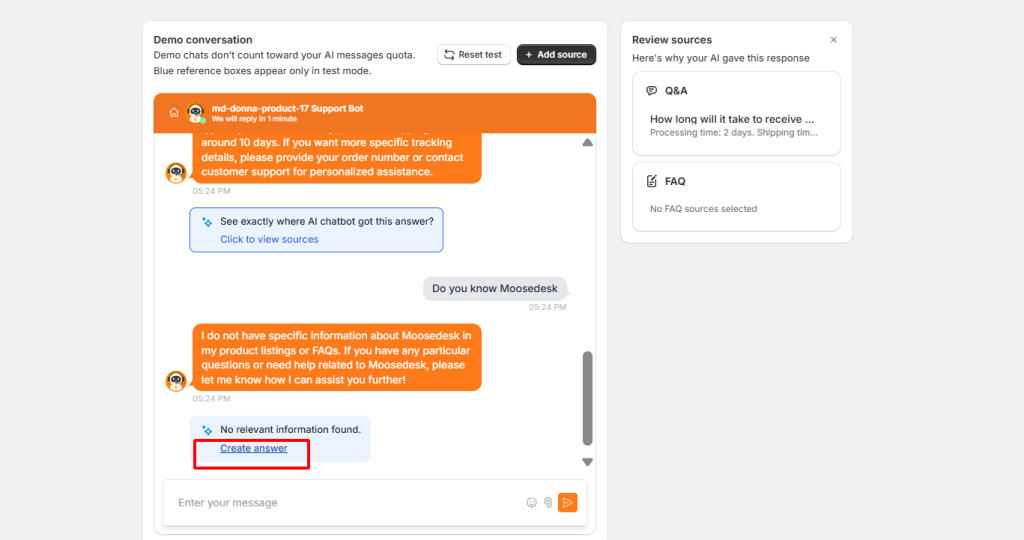Open the 'Click to view sources' link
The height and width of the screenshot is (540, 1024).
click(x=269, y=240)
